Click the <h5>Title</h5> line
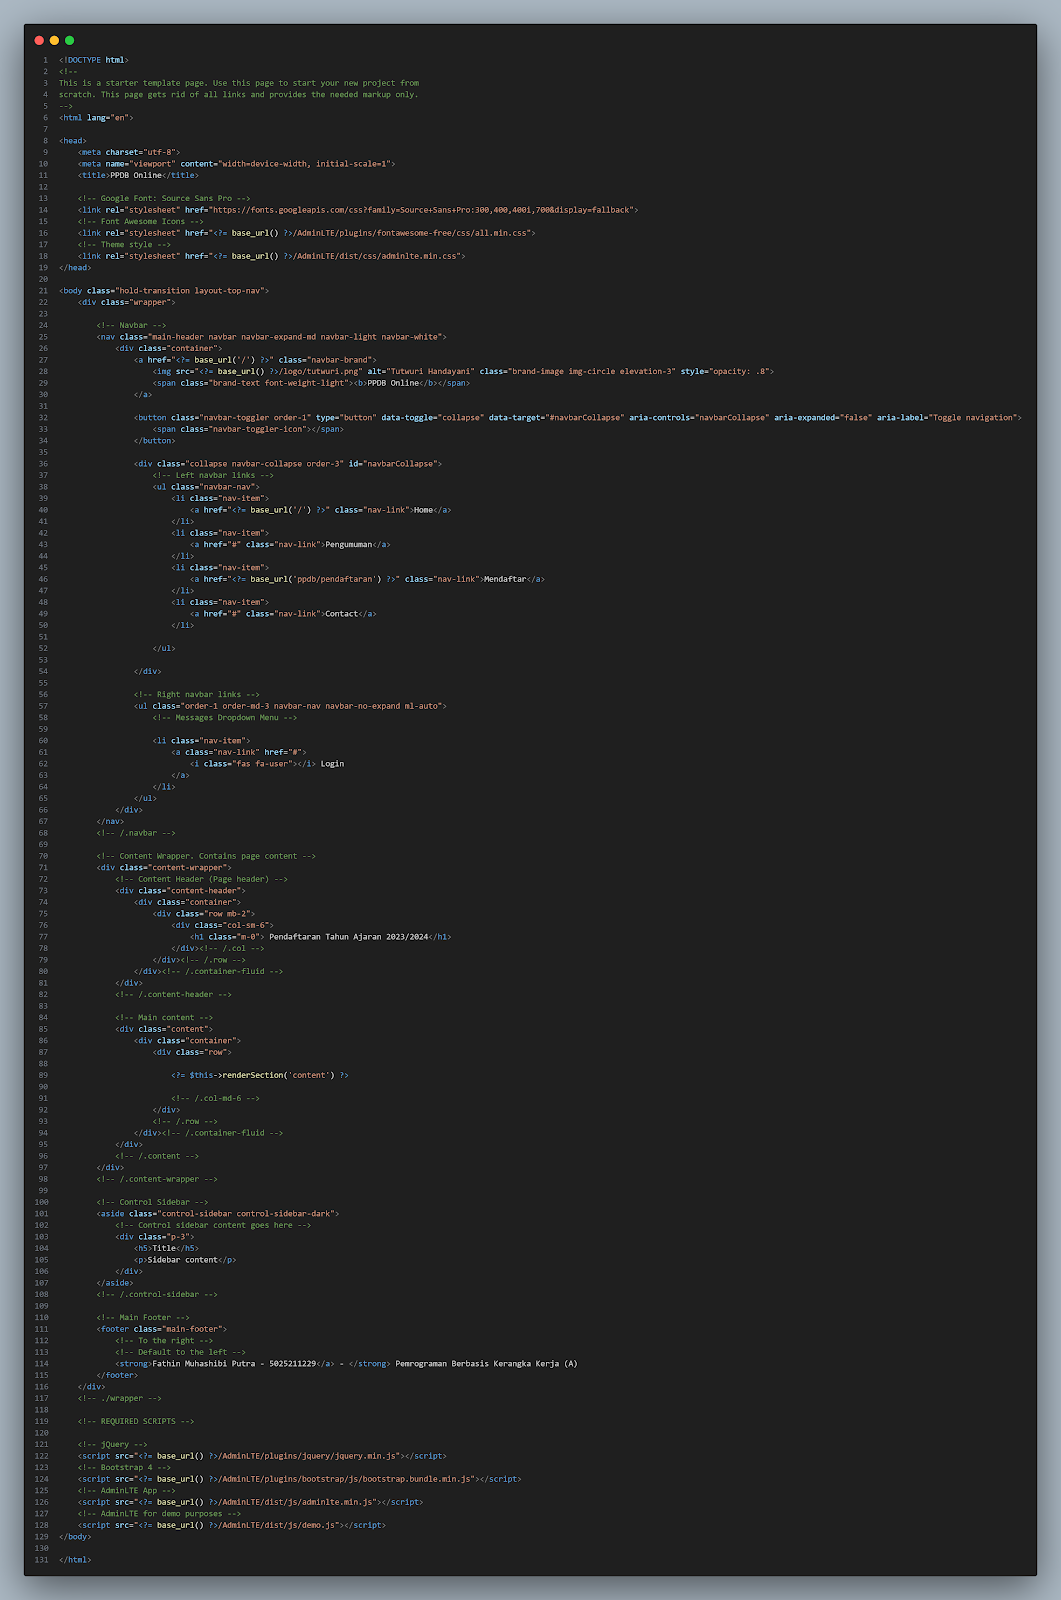1061x1600 pixels. [x=166, y=1248]
